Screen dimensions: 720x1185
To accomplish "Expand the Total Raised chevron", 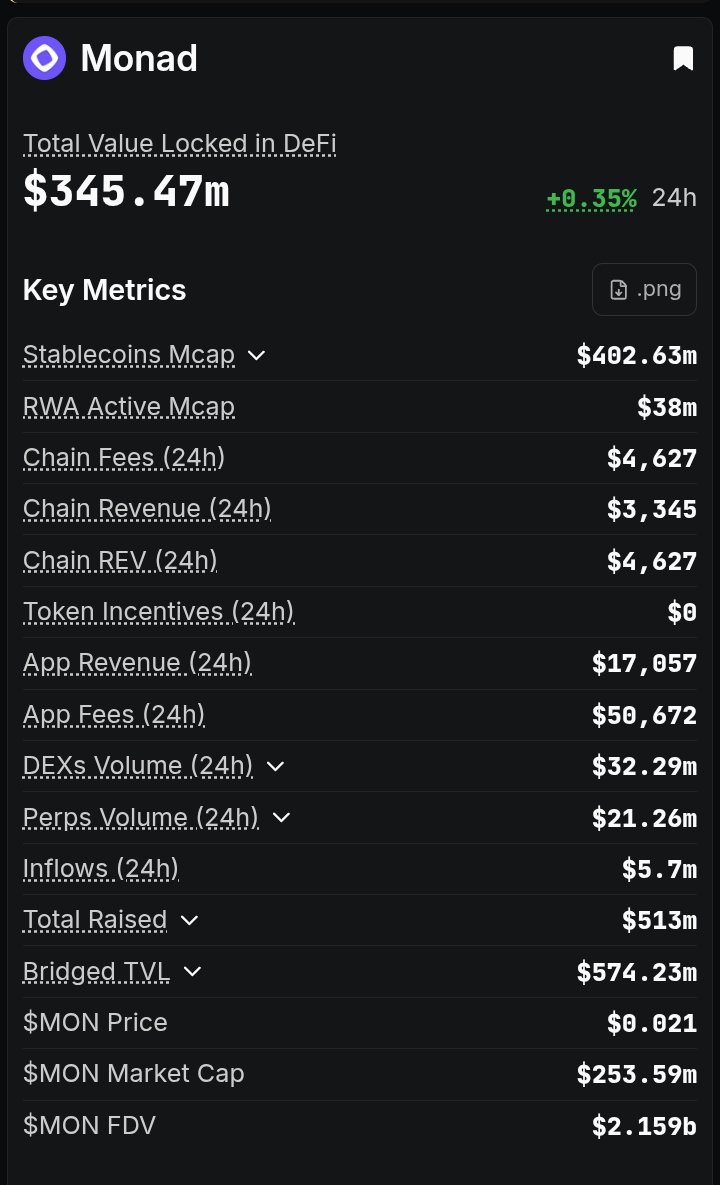I will click(x=190, y=920).
